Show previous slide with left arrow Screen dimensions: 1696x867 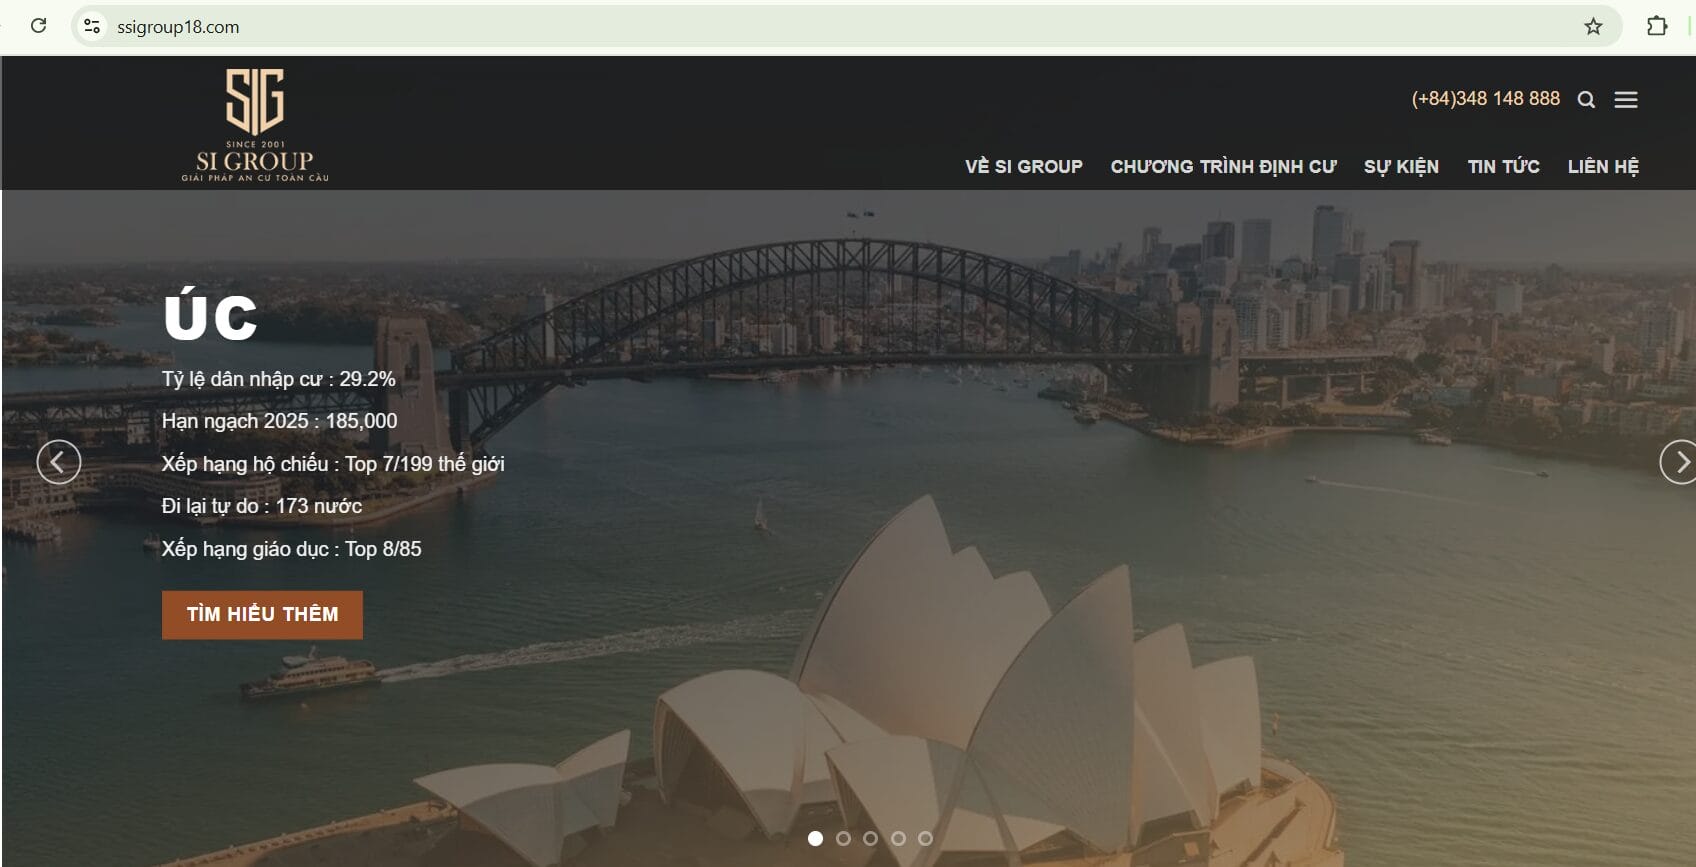point(59,462)
